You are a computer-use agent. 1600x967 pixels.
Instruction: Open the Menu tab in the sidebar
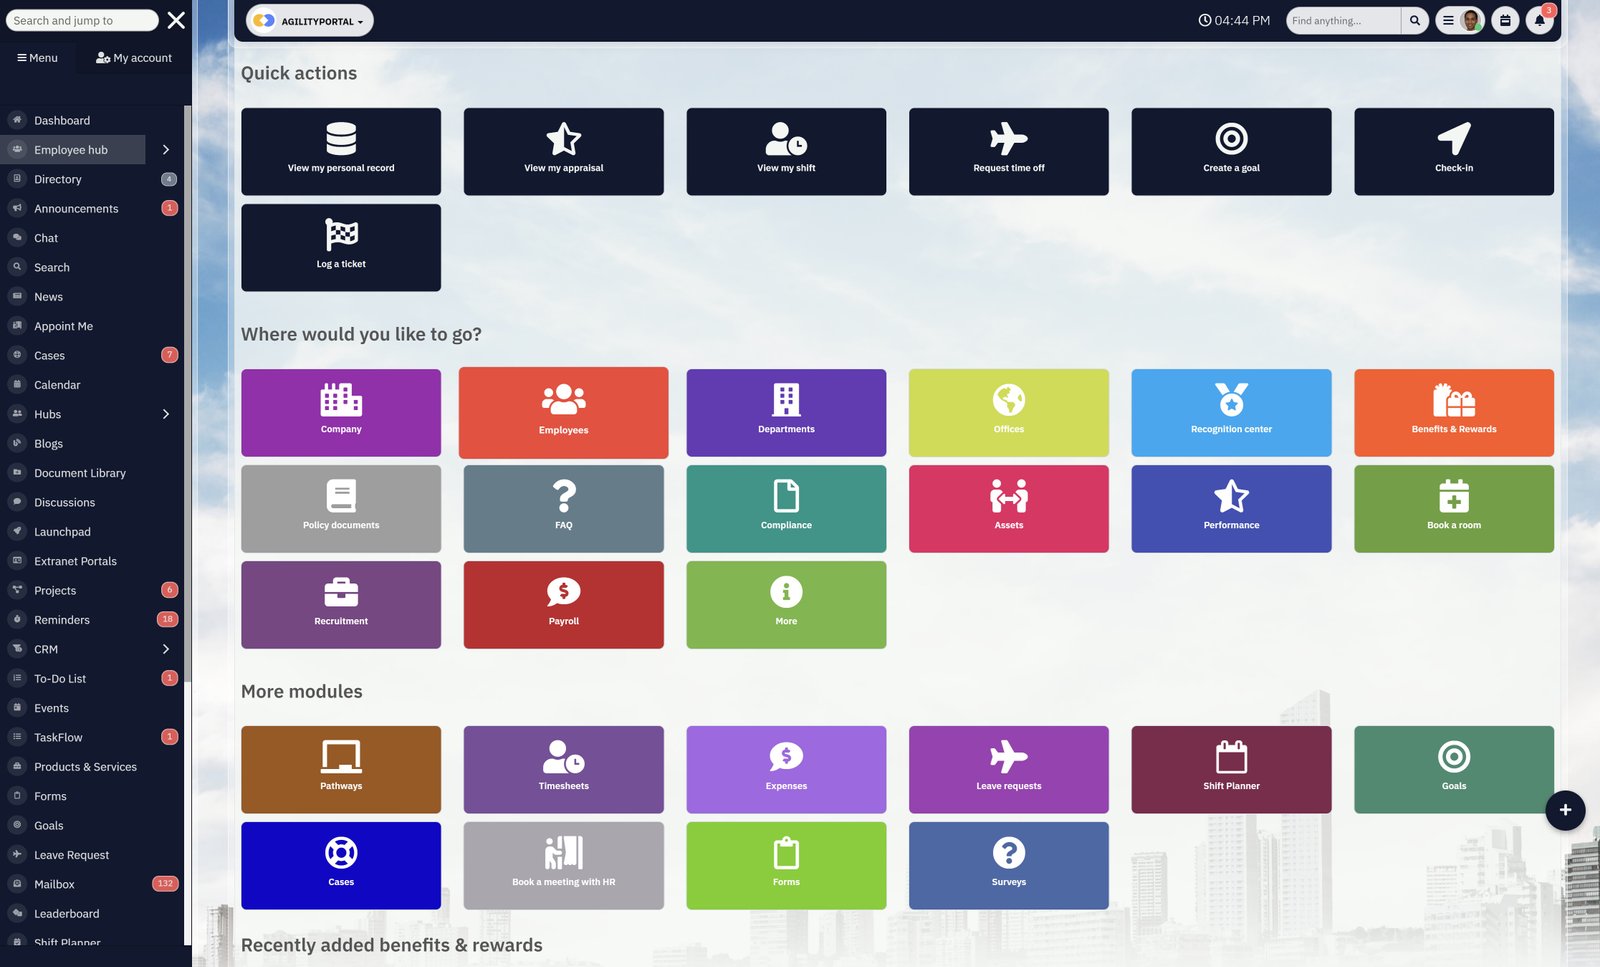pos(37,57)
